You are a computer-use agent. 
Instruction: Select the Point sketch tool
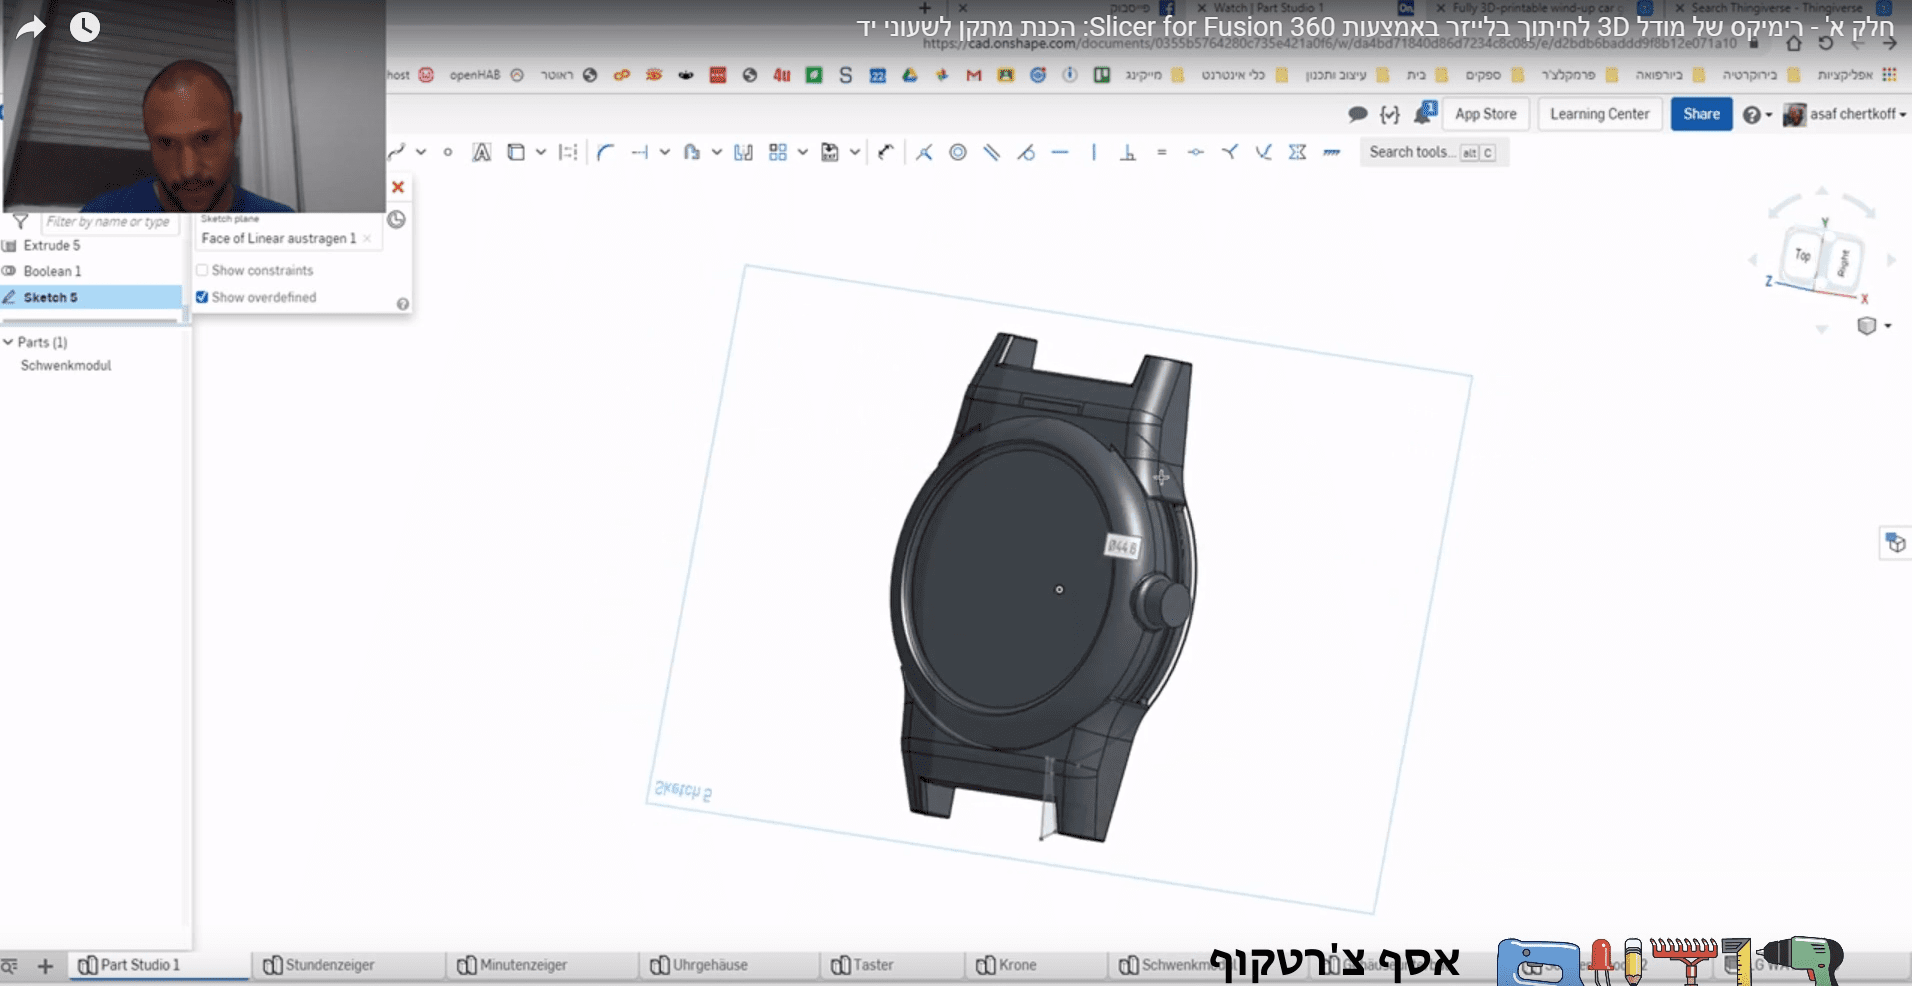coord(448,152)
